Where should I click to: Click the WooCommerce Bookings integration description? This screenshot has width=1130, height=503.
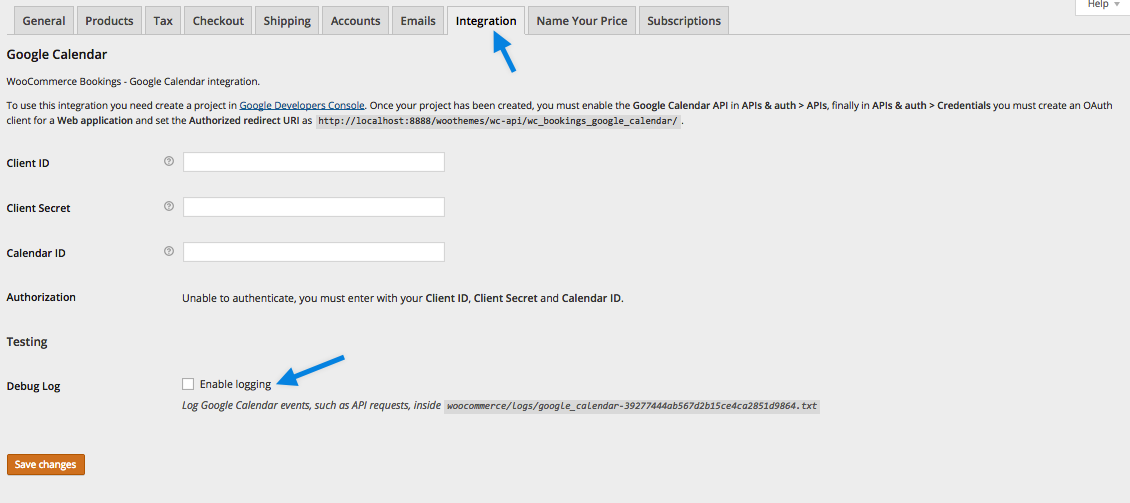[133, 81]
